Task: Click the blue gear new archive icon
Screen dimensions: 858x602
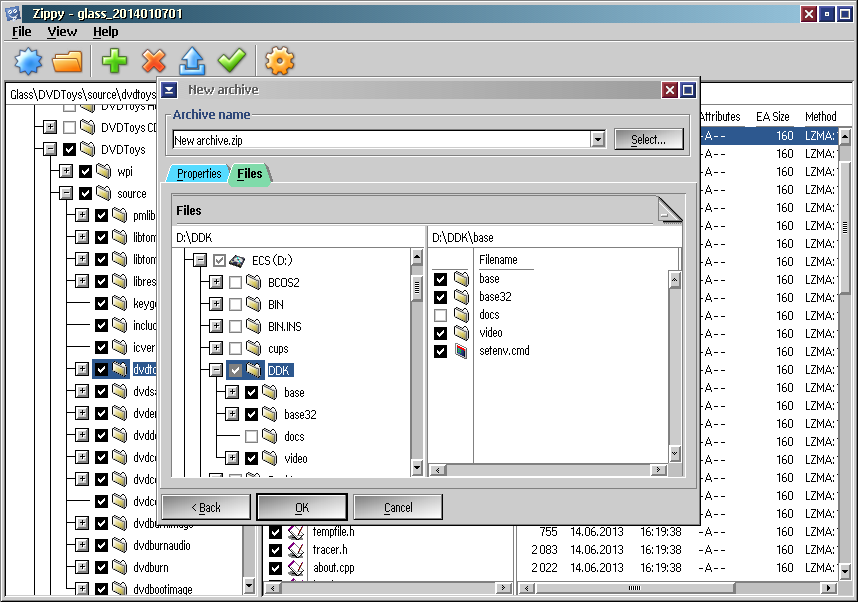Action: pyautogui.click(x=29, y=61)
